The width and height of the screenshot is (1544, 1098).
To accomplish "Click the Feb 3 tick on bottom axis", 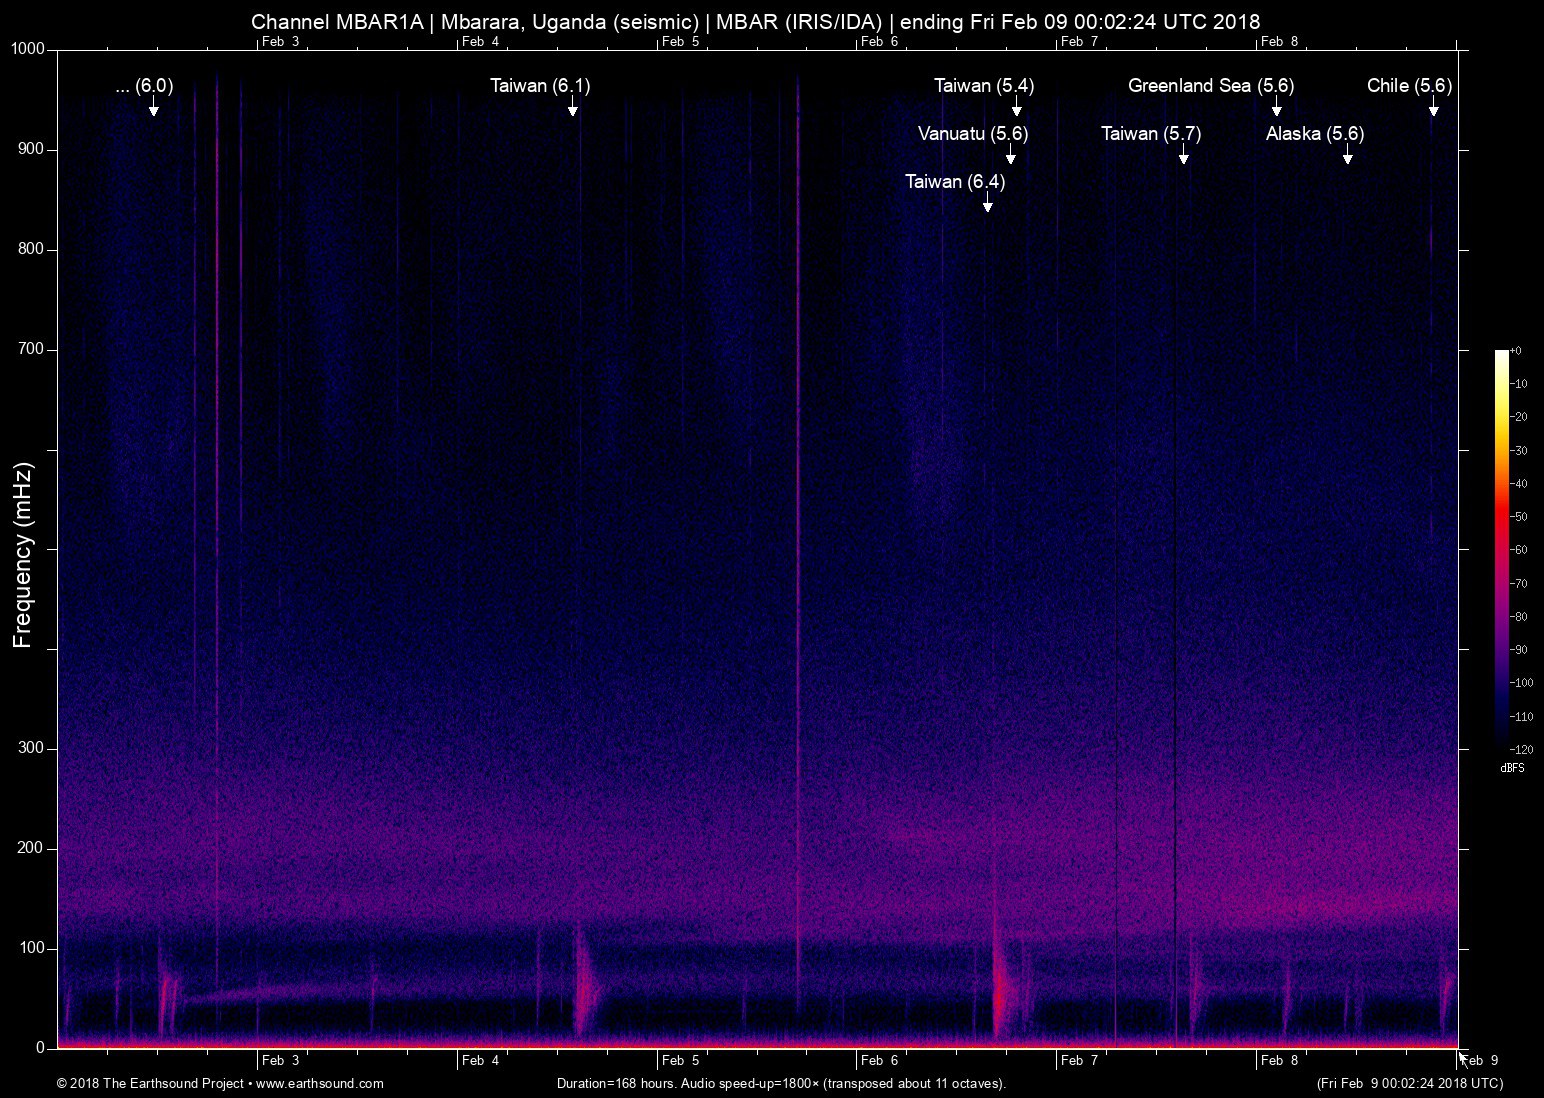I will click(282, 1062).
